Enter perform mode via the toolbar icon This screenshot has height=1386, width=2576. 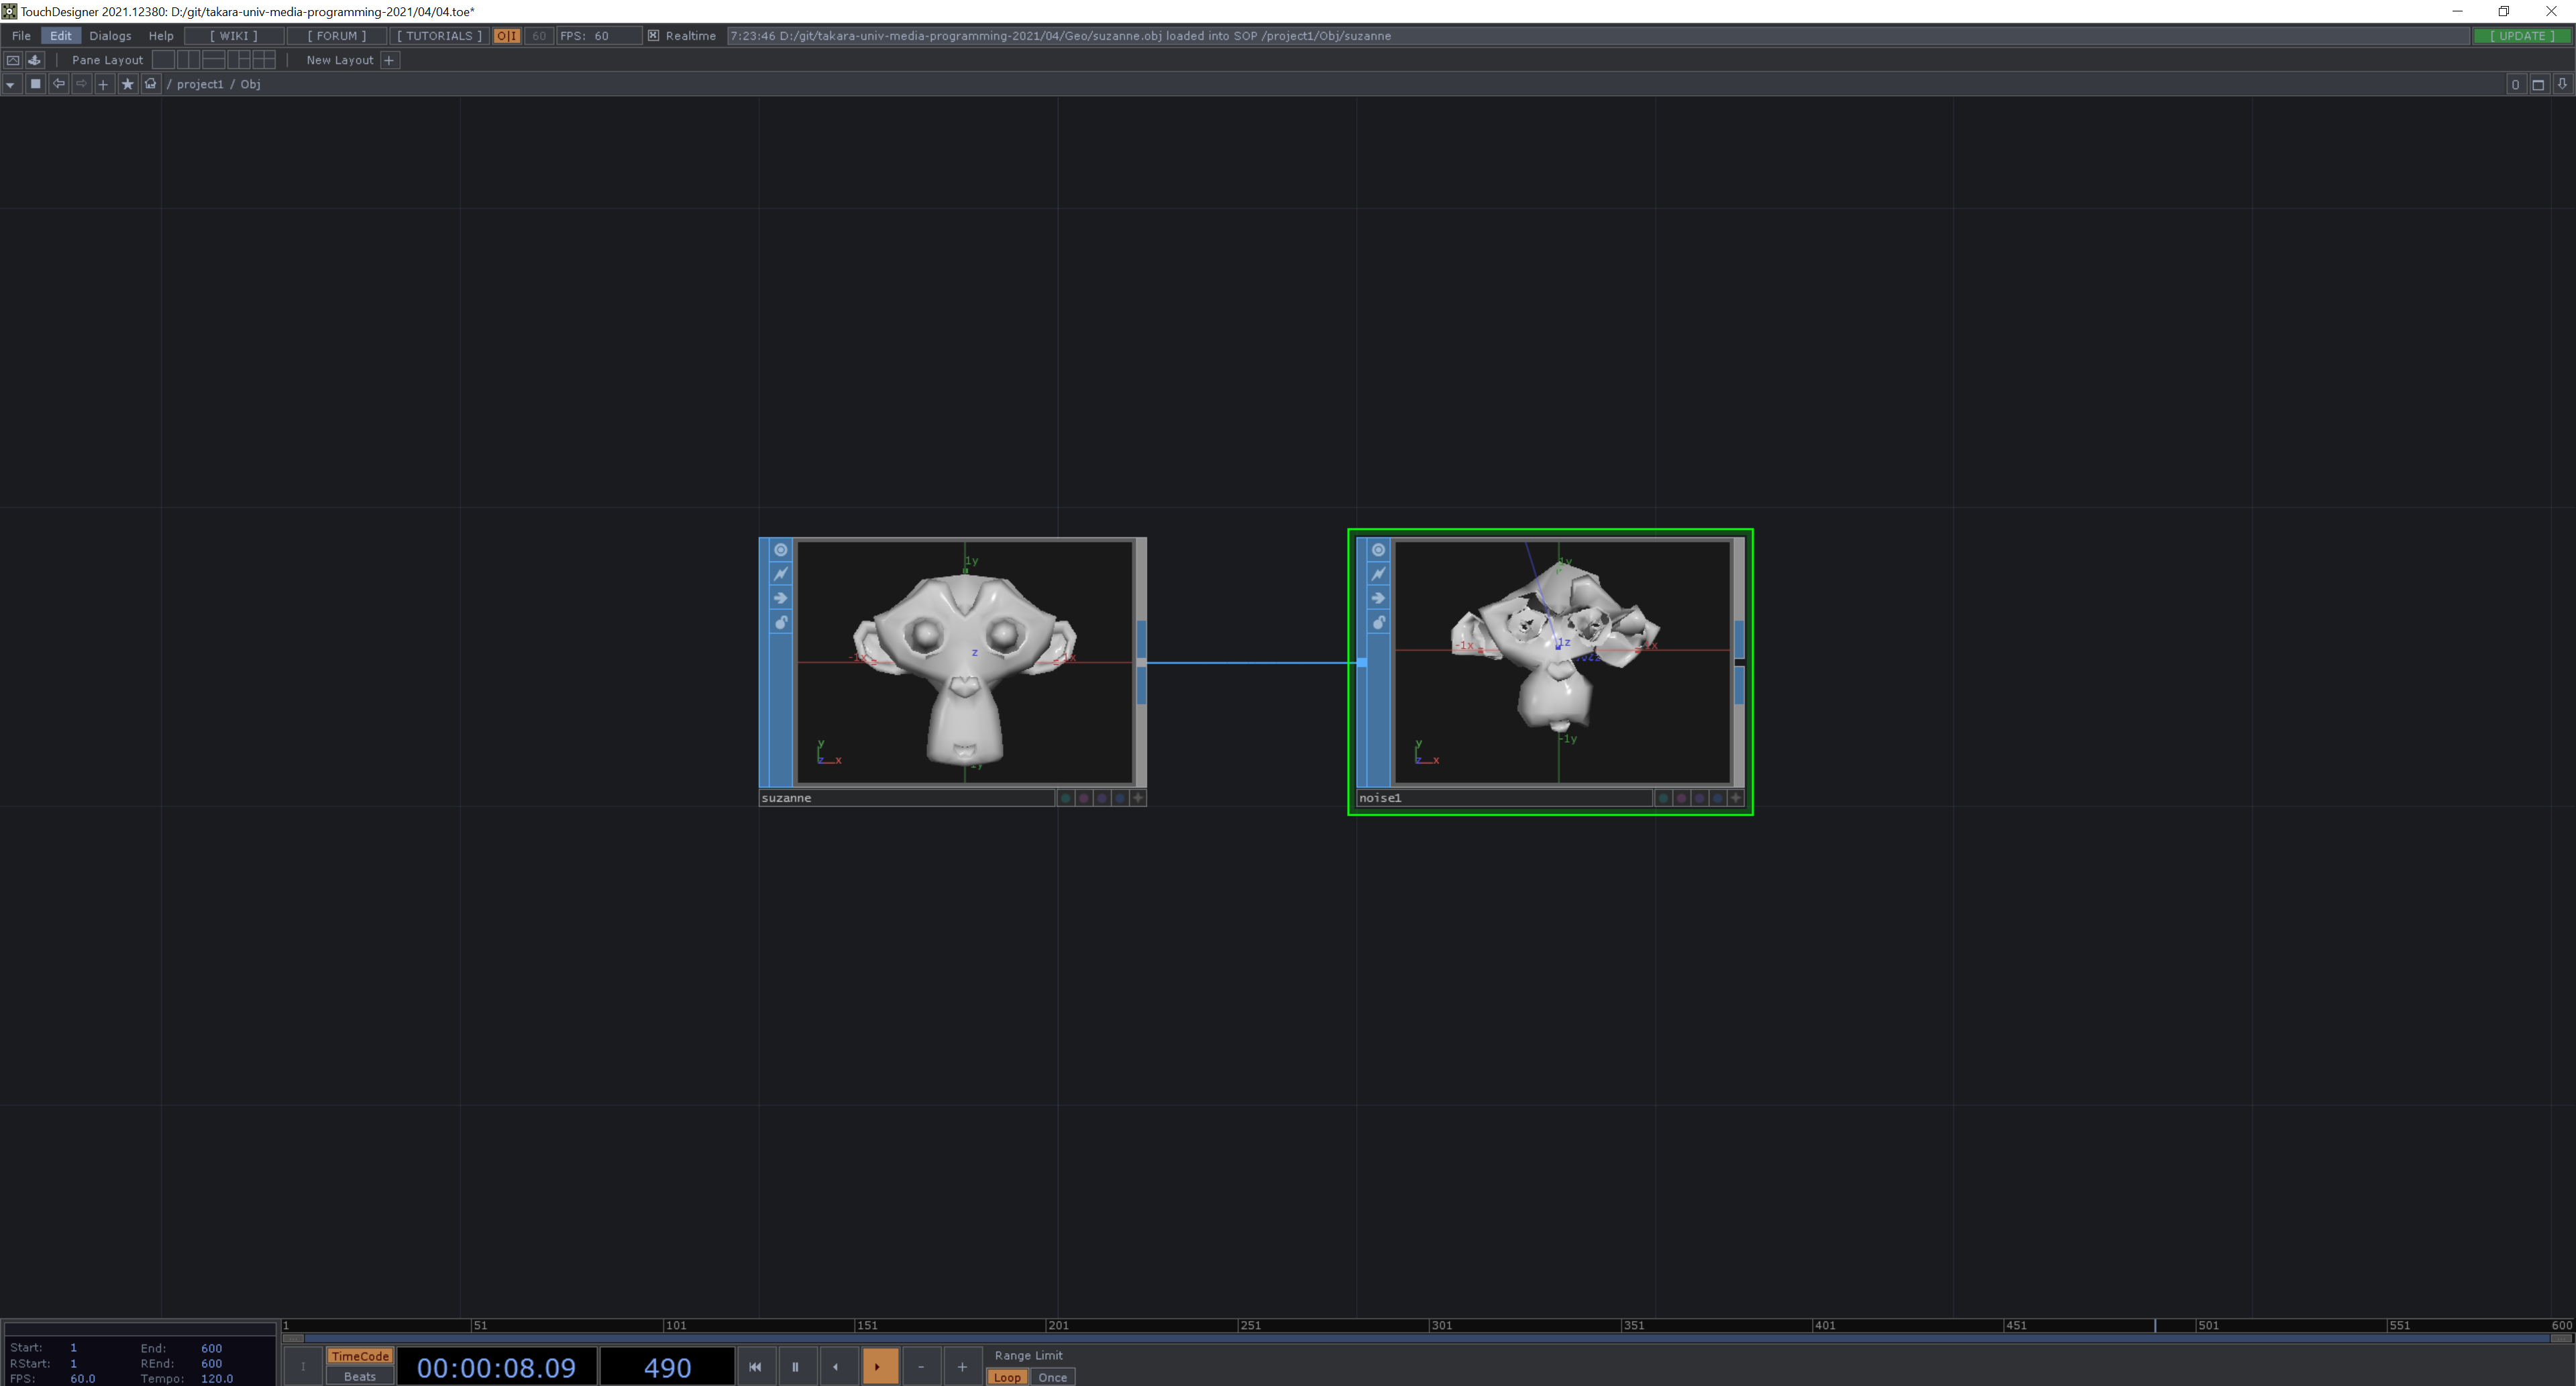pos(13,60)
